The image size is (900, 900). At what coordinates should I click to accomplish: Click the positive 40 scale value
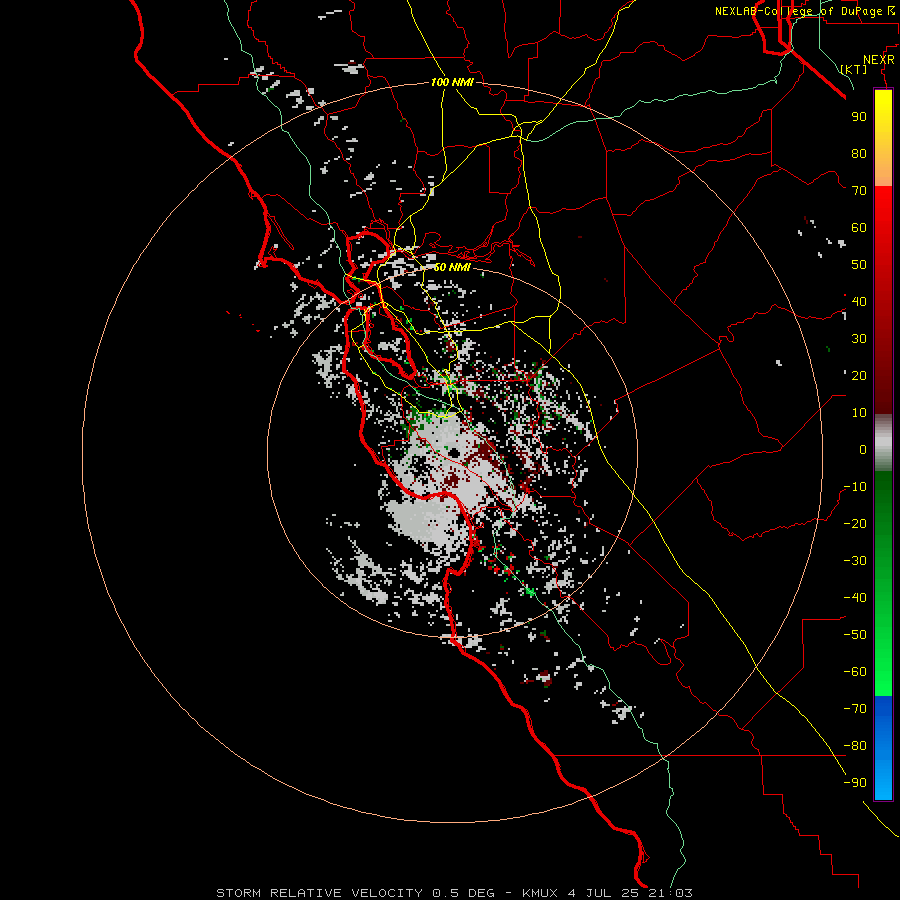coord(859,302)
